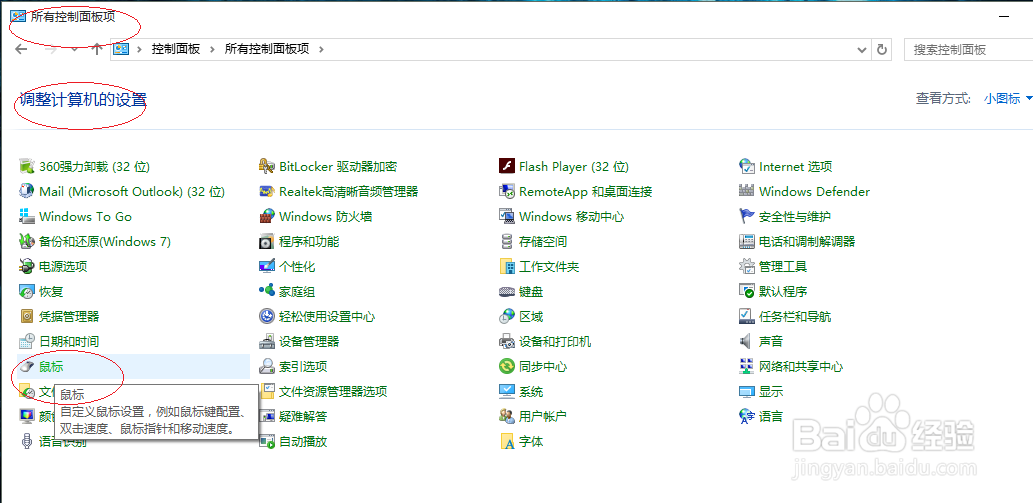Open the 凭据管理器 safe icon
This screenshot has height=503, width=1033.
point(26,317)
